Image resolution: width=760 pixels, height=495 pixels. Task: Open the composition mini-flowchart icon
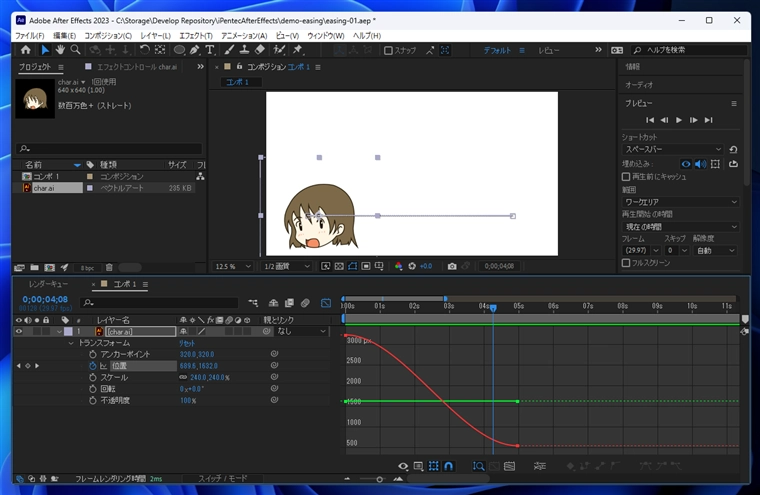point(253,303)
